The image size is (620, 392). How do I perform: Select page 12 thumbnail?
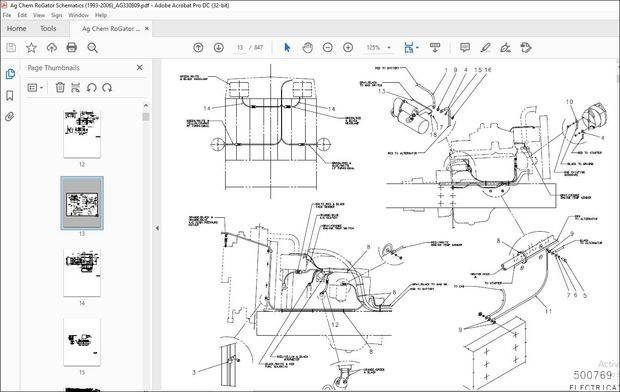click(82, 134)
